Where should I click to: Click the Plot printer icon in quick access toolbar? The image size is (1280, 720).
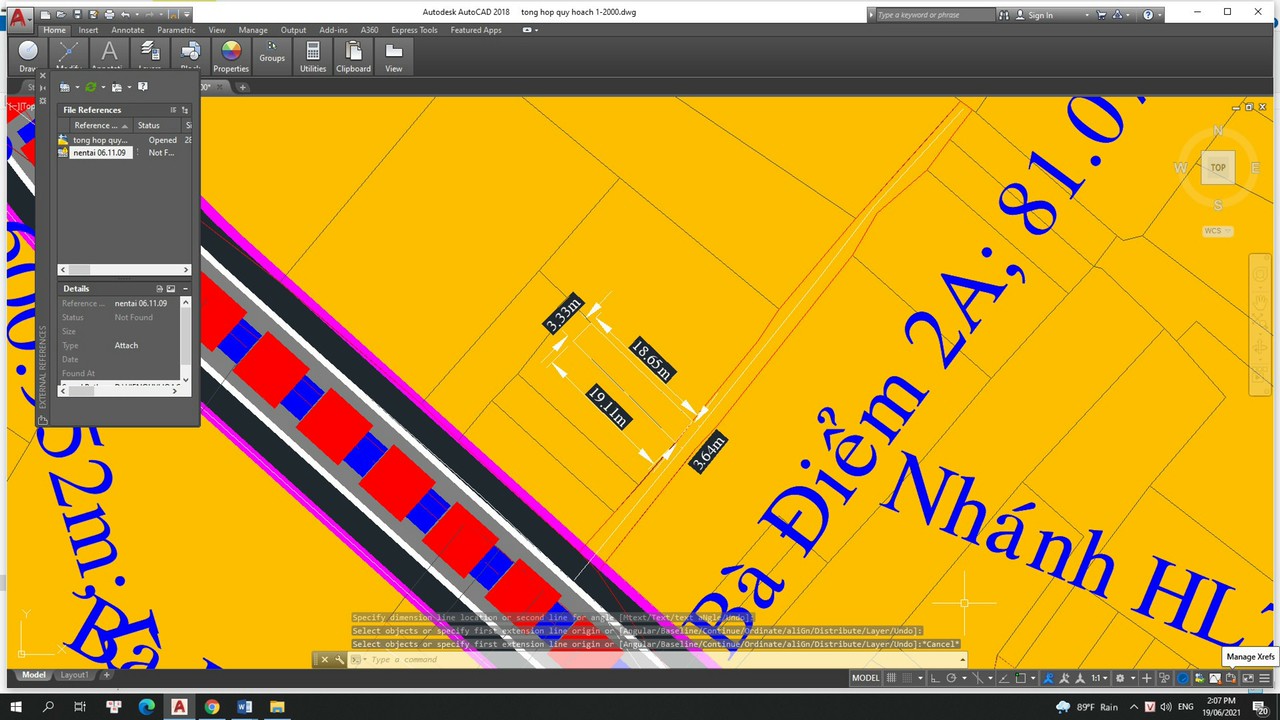click(x=109, y=15)
